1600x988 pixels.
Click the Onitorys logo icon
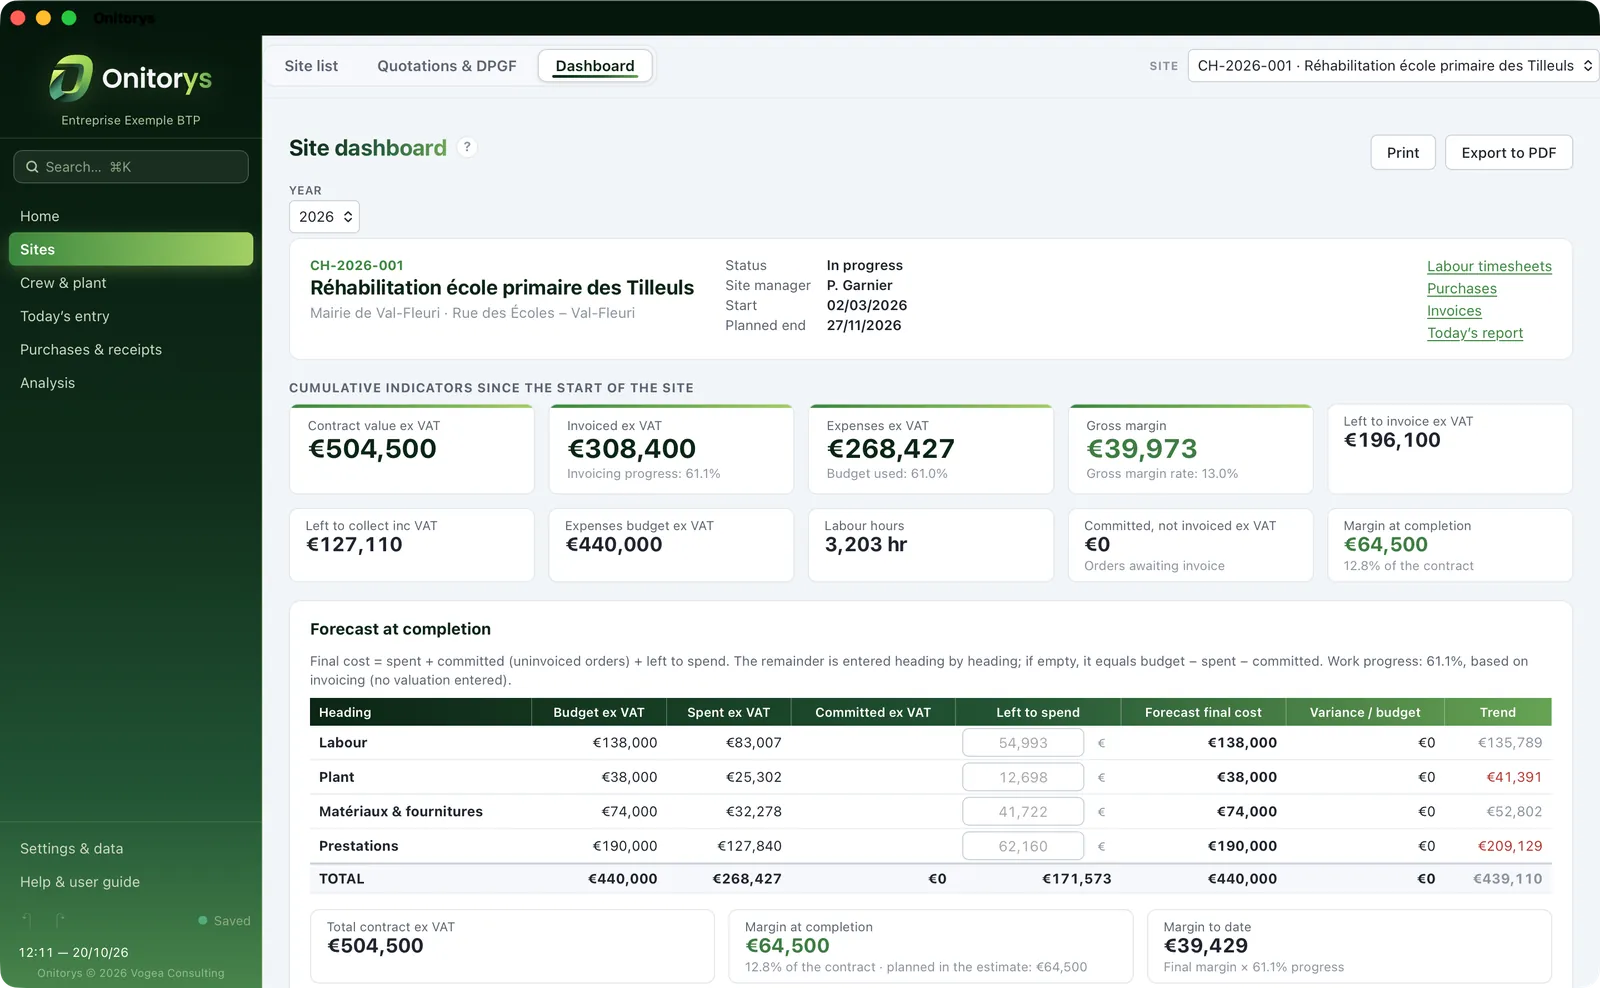71,78
